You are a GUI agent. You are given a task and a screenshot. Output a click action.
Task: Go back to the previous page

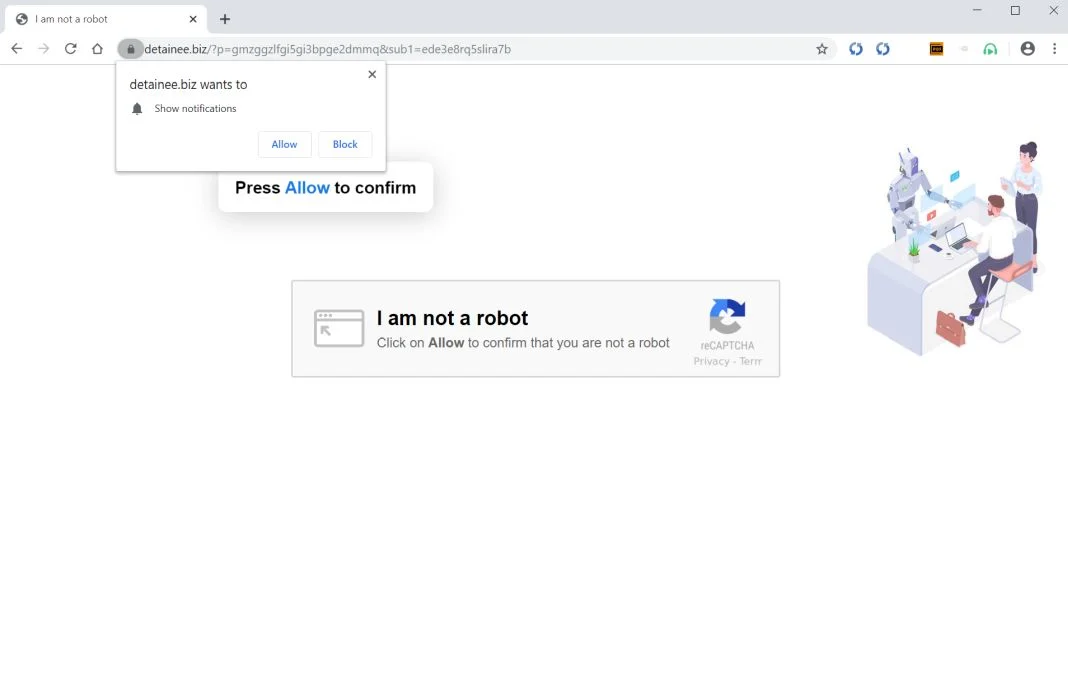16,48
